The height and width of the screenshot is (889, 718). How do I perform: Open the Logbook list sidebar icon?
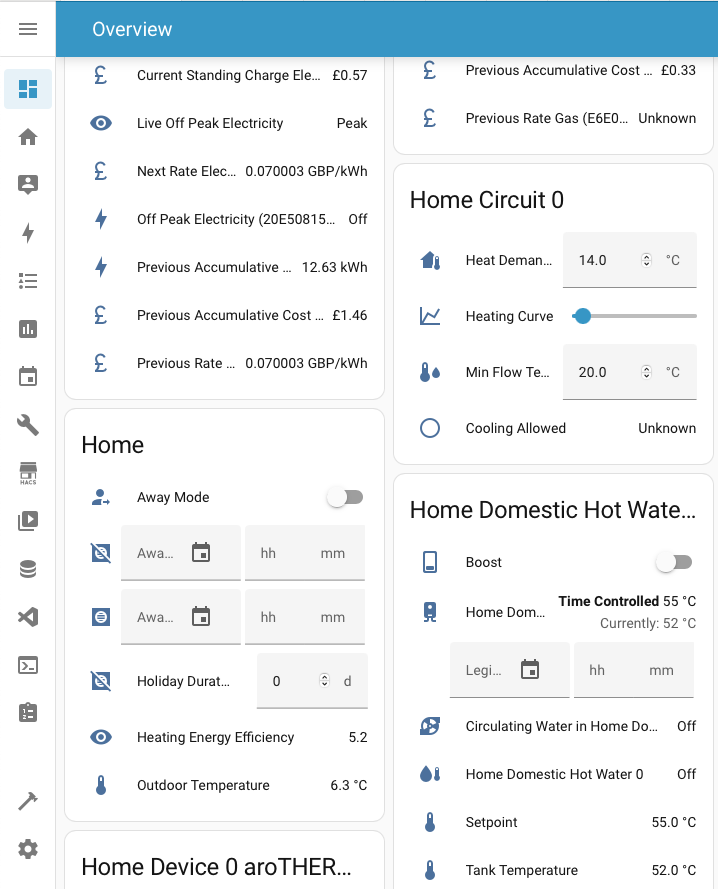tap(28, 281)
